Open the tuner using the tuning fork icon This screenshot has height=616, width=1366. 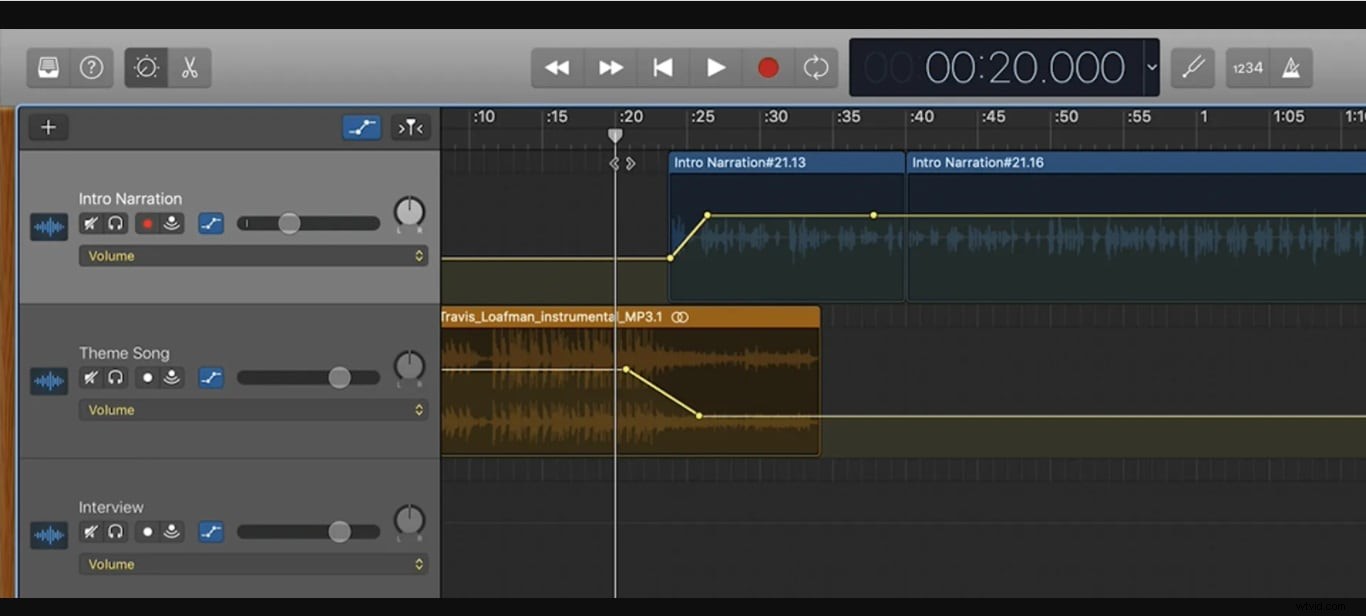[1193, 67]
